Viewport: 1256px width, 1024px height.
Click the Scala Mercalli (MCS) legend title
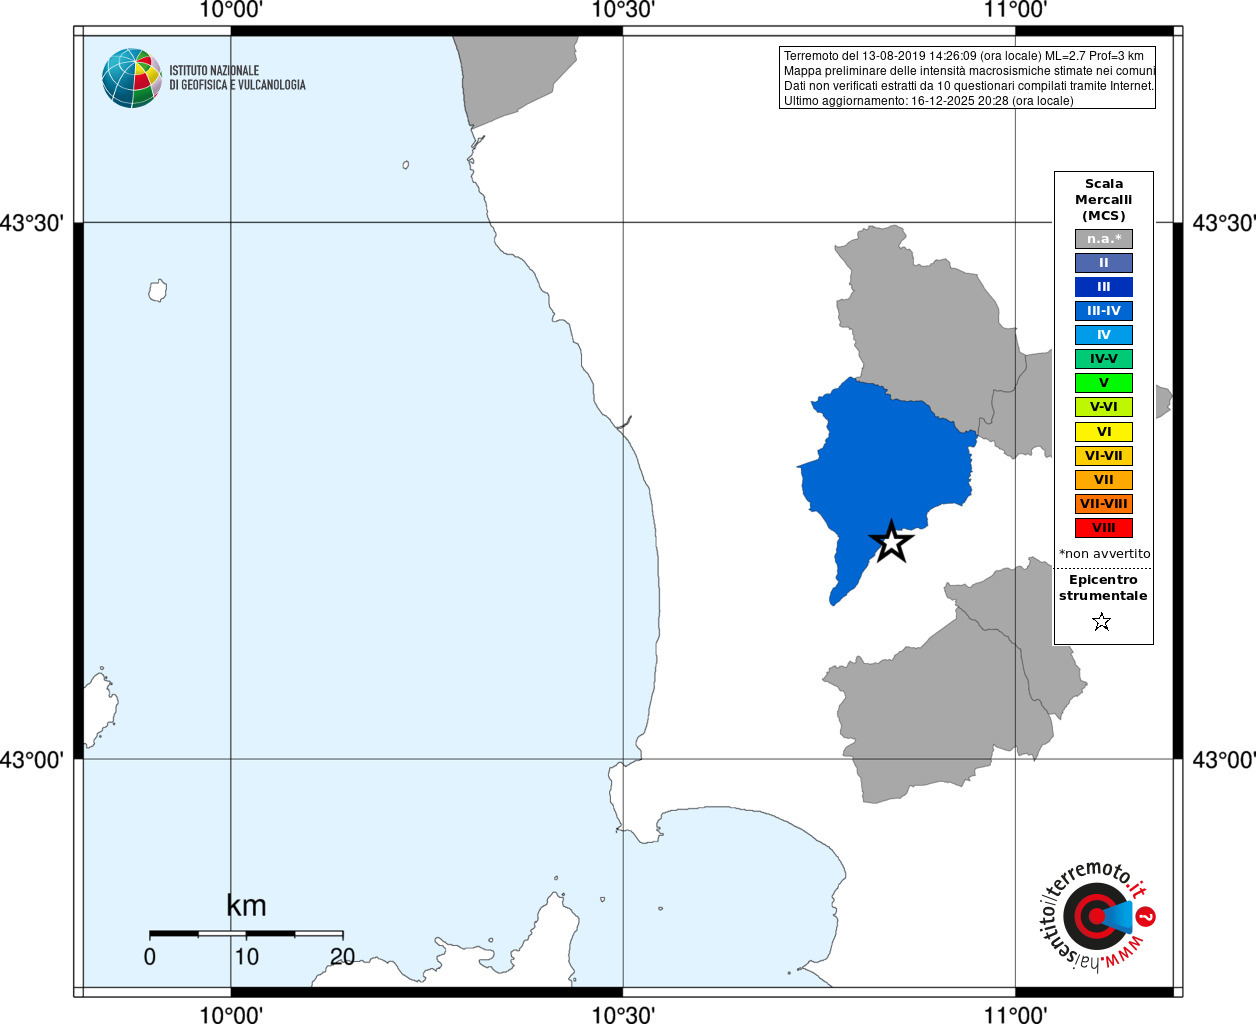[x=1104, y=200]
